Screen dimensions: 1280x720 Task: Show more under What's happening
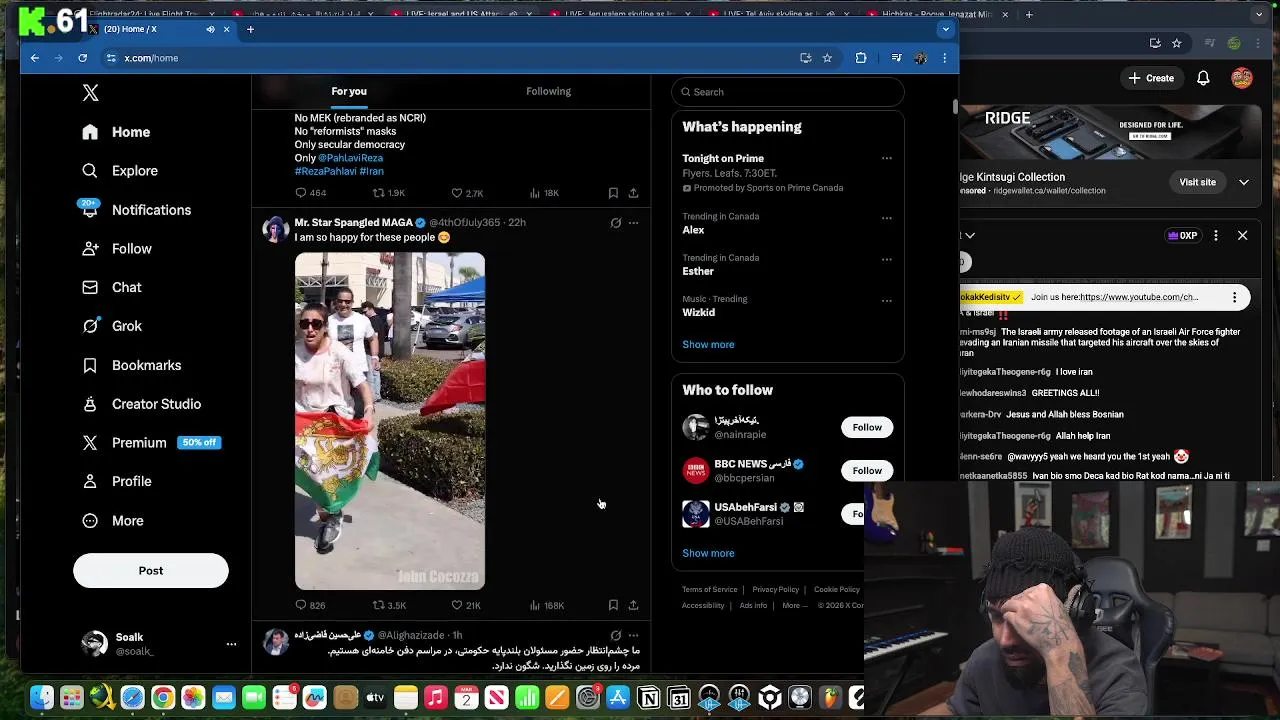tap(708, 345)
